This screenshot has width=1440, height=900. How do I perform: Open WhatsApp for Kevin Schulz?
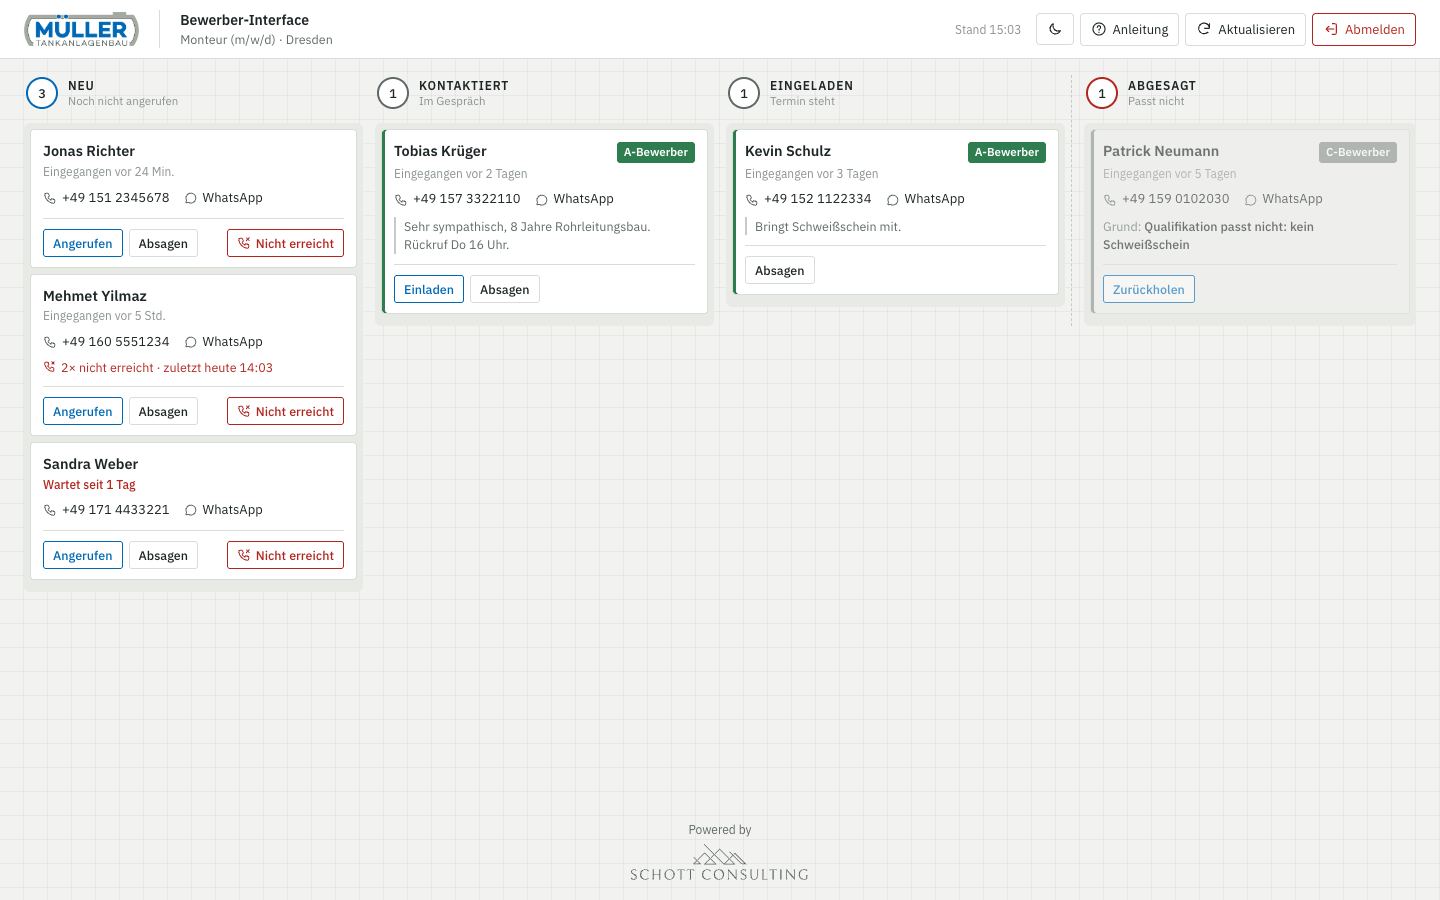click(x=926, y=199)
